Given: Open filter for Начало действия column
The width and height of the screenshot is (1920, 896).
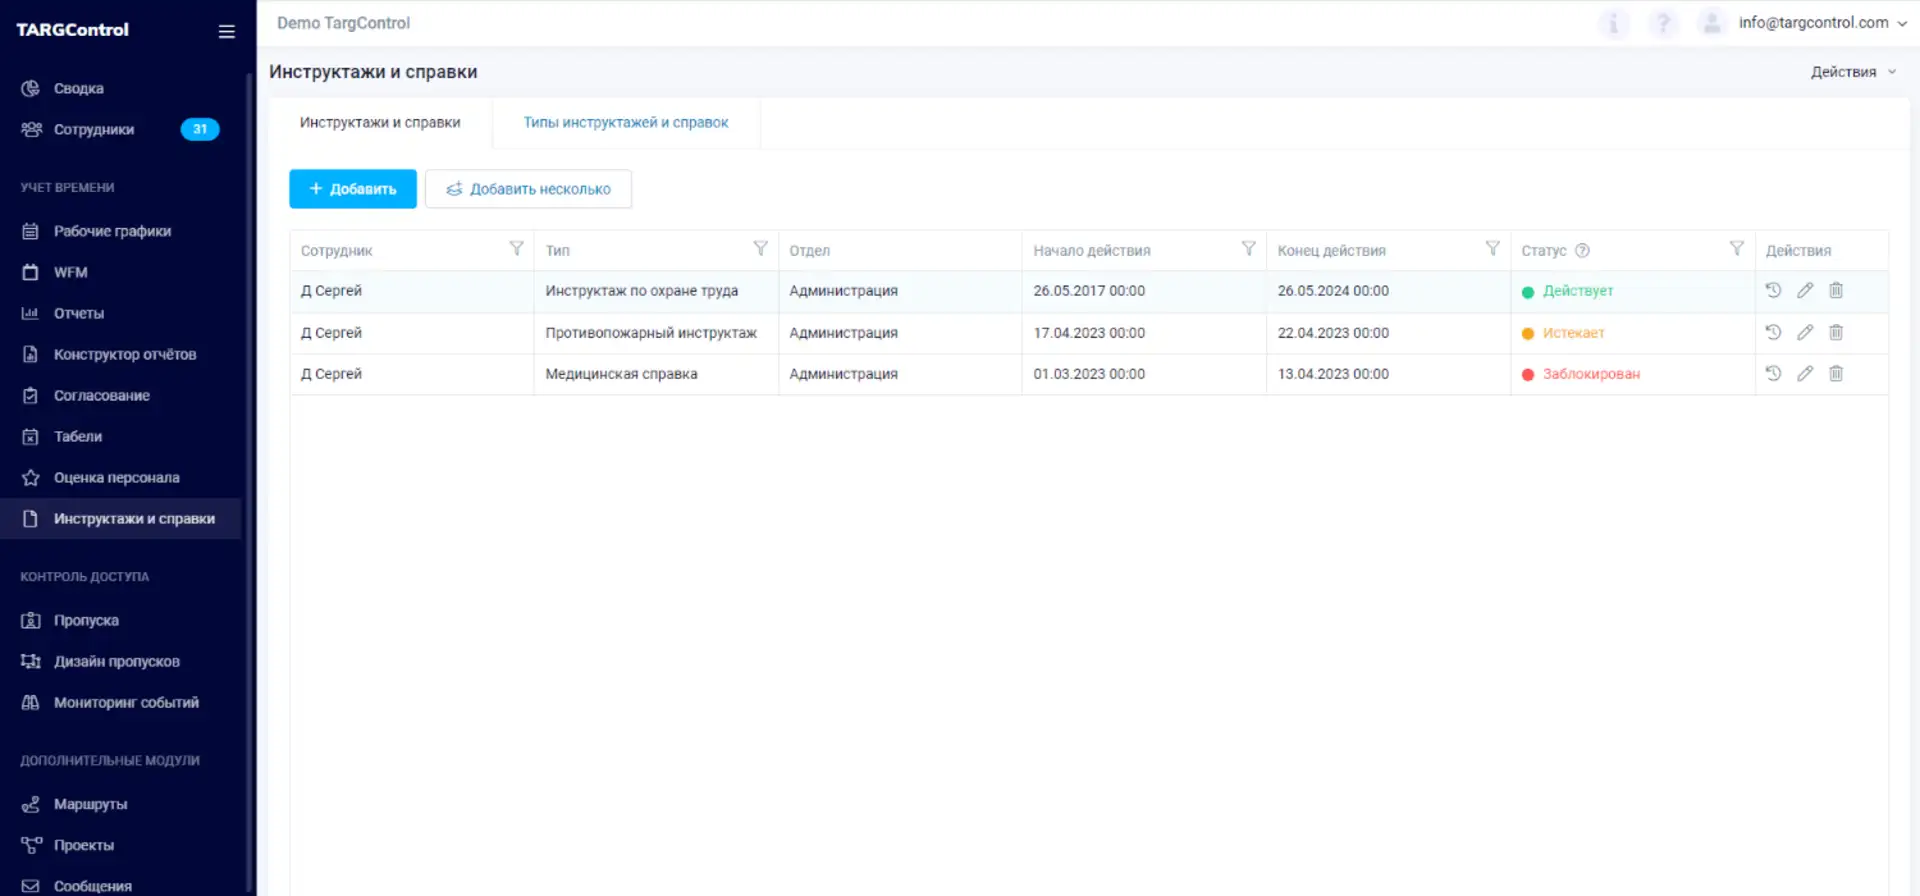Looking at the screenshot, I should (1248, 249).
